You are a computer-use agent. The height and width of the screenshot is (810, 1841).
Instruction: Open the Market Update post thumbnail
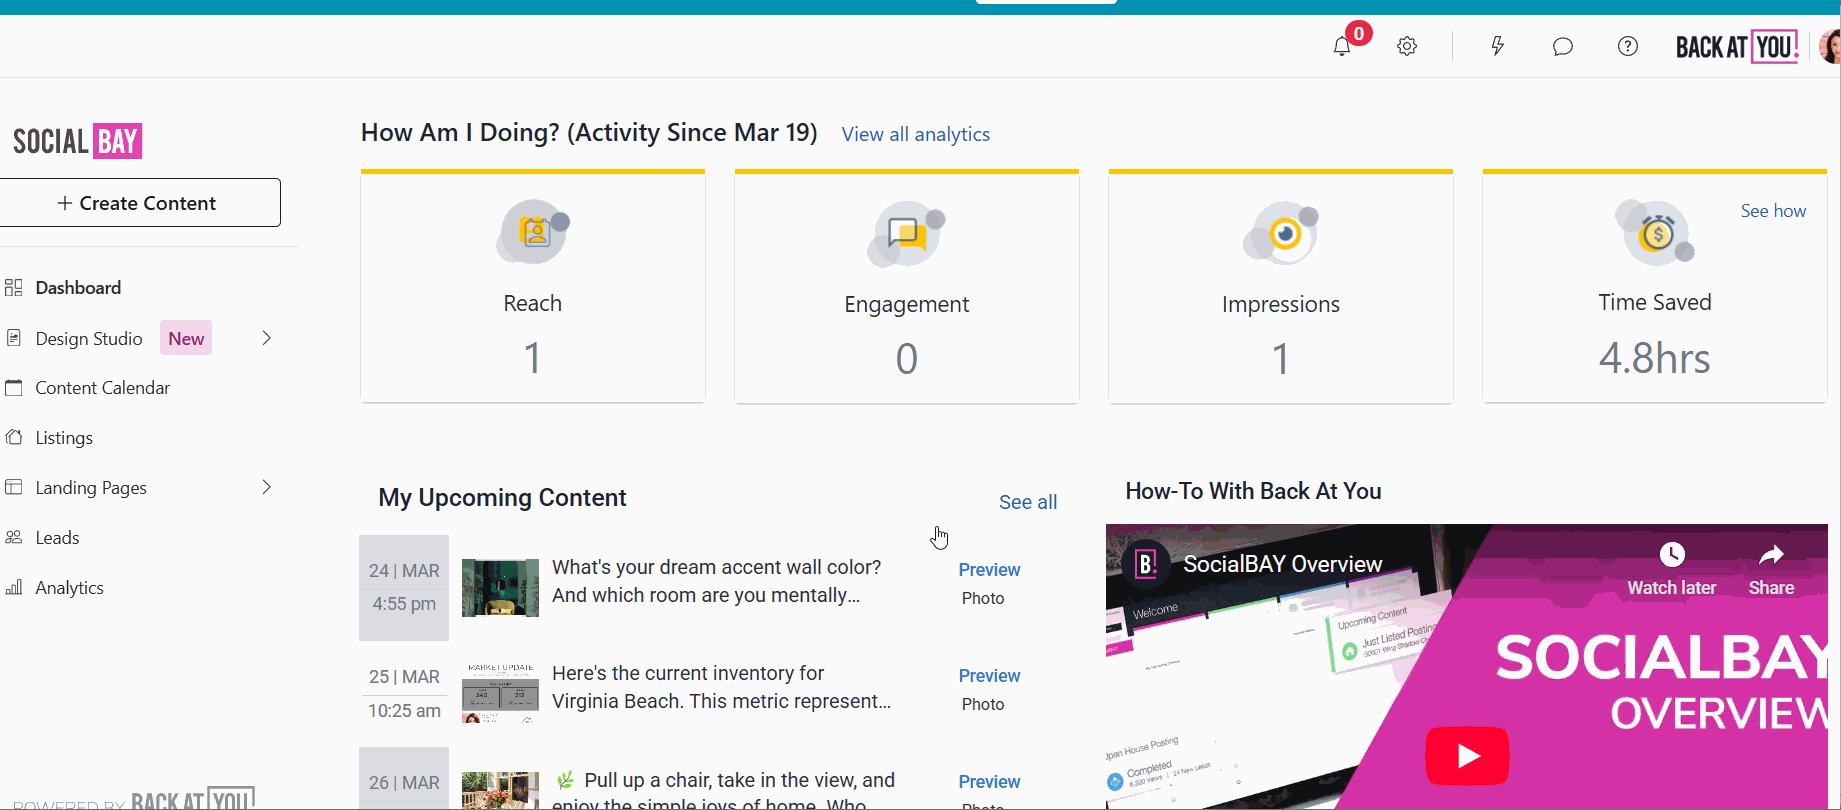pyautogui.click(x=500, y=692)
